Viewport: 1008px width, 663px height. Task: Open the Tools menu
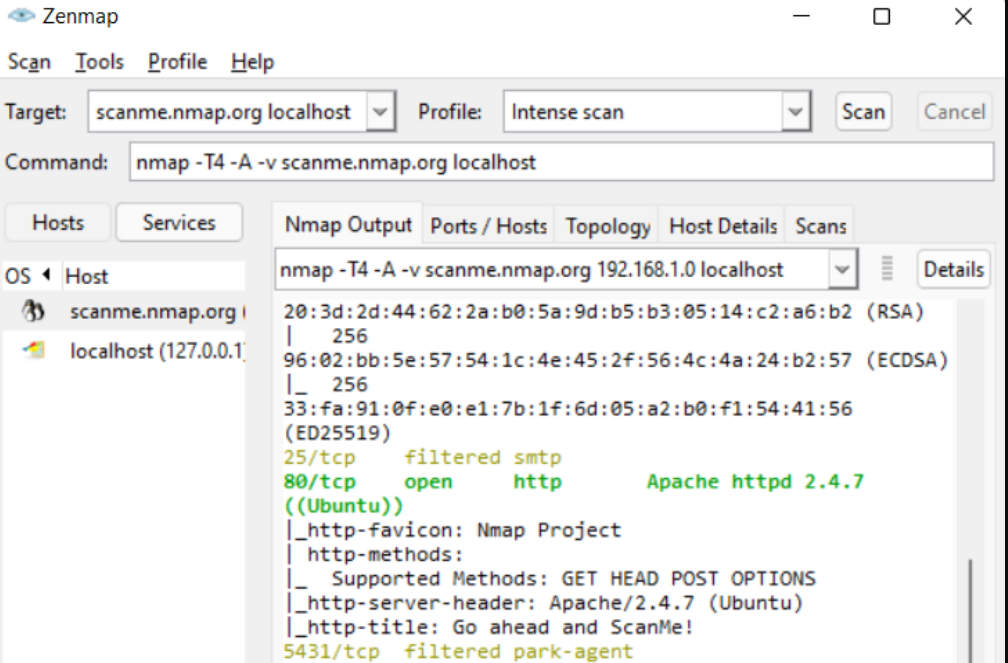(x=99, y=62)
